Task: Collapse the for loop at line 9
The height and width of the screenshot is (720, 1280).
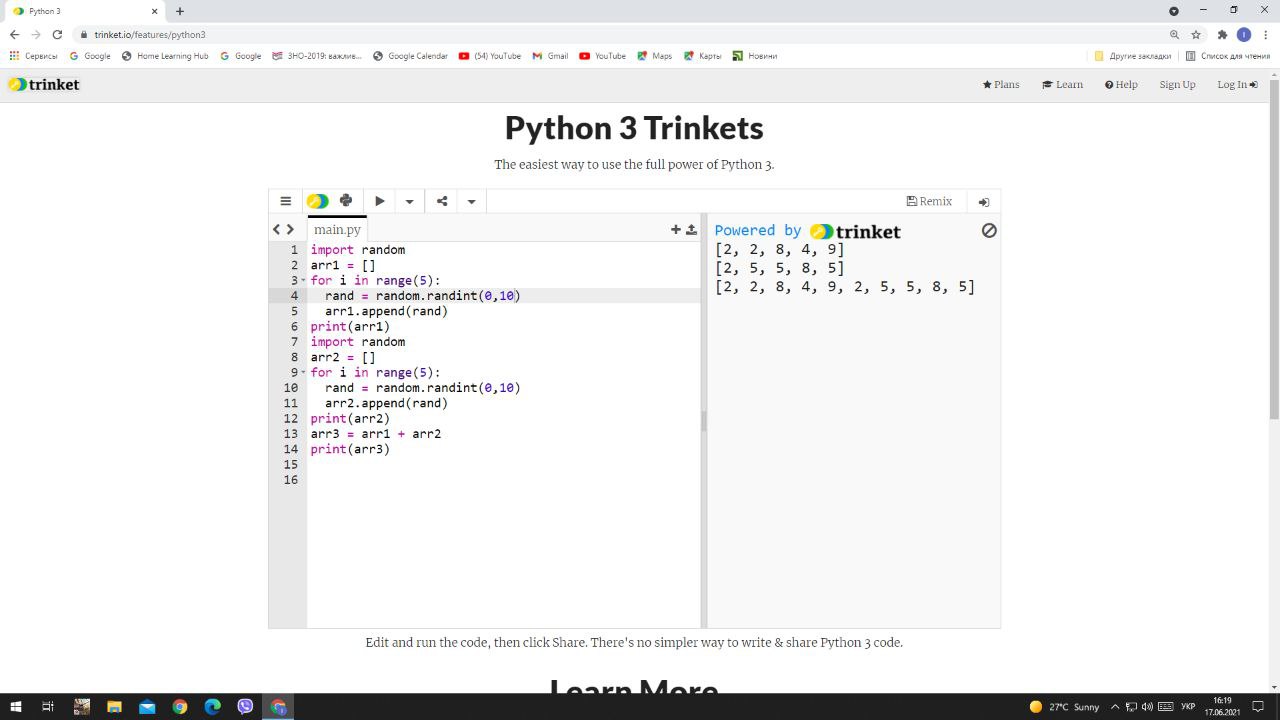Action: pos(303,372)
